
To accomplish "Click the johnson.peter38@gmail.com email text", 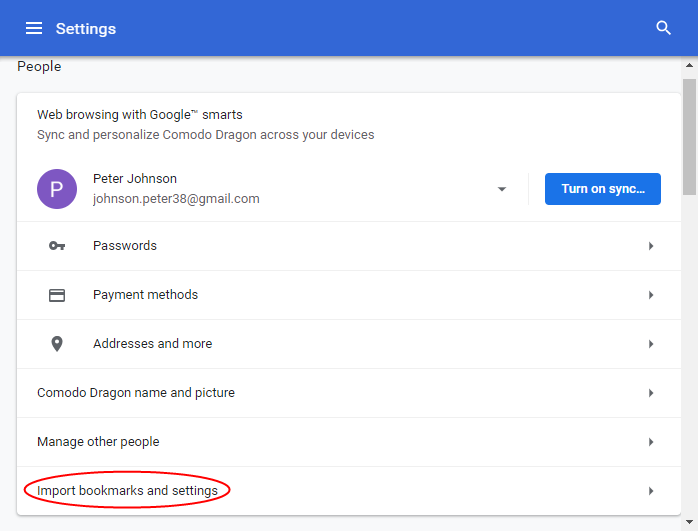I will (x=176, y=199).
